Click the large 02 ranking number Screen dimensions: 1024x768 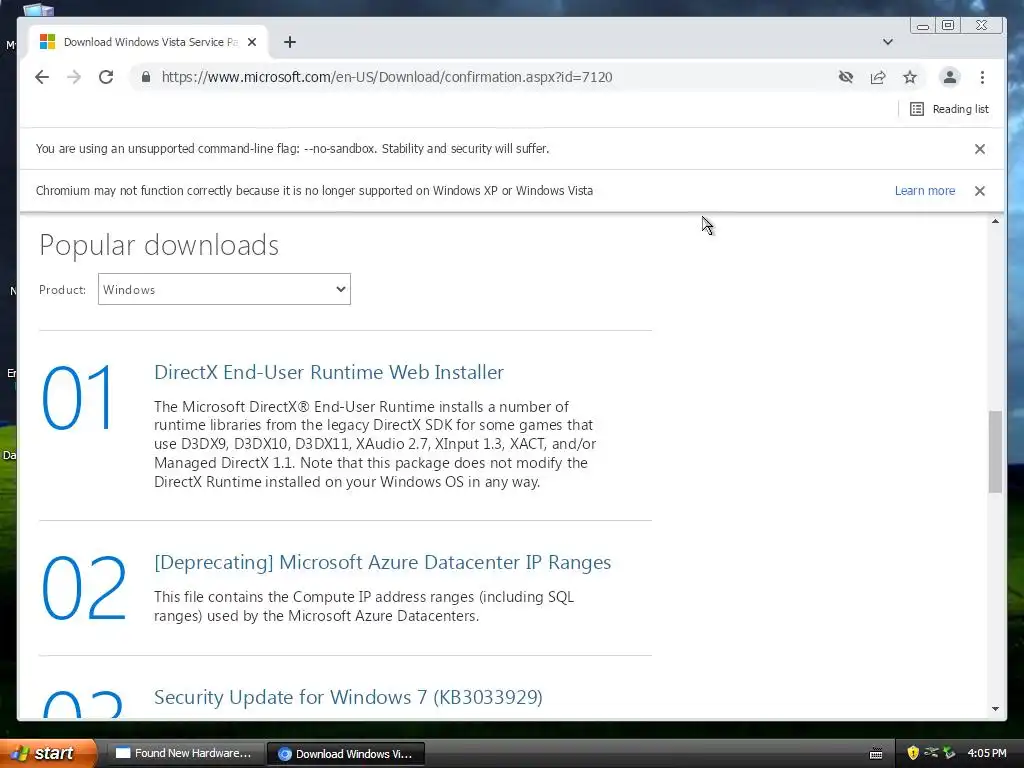(84, 588)
